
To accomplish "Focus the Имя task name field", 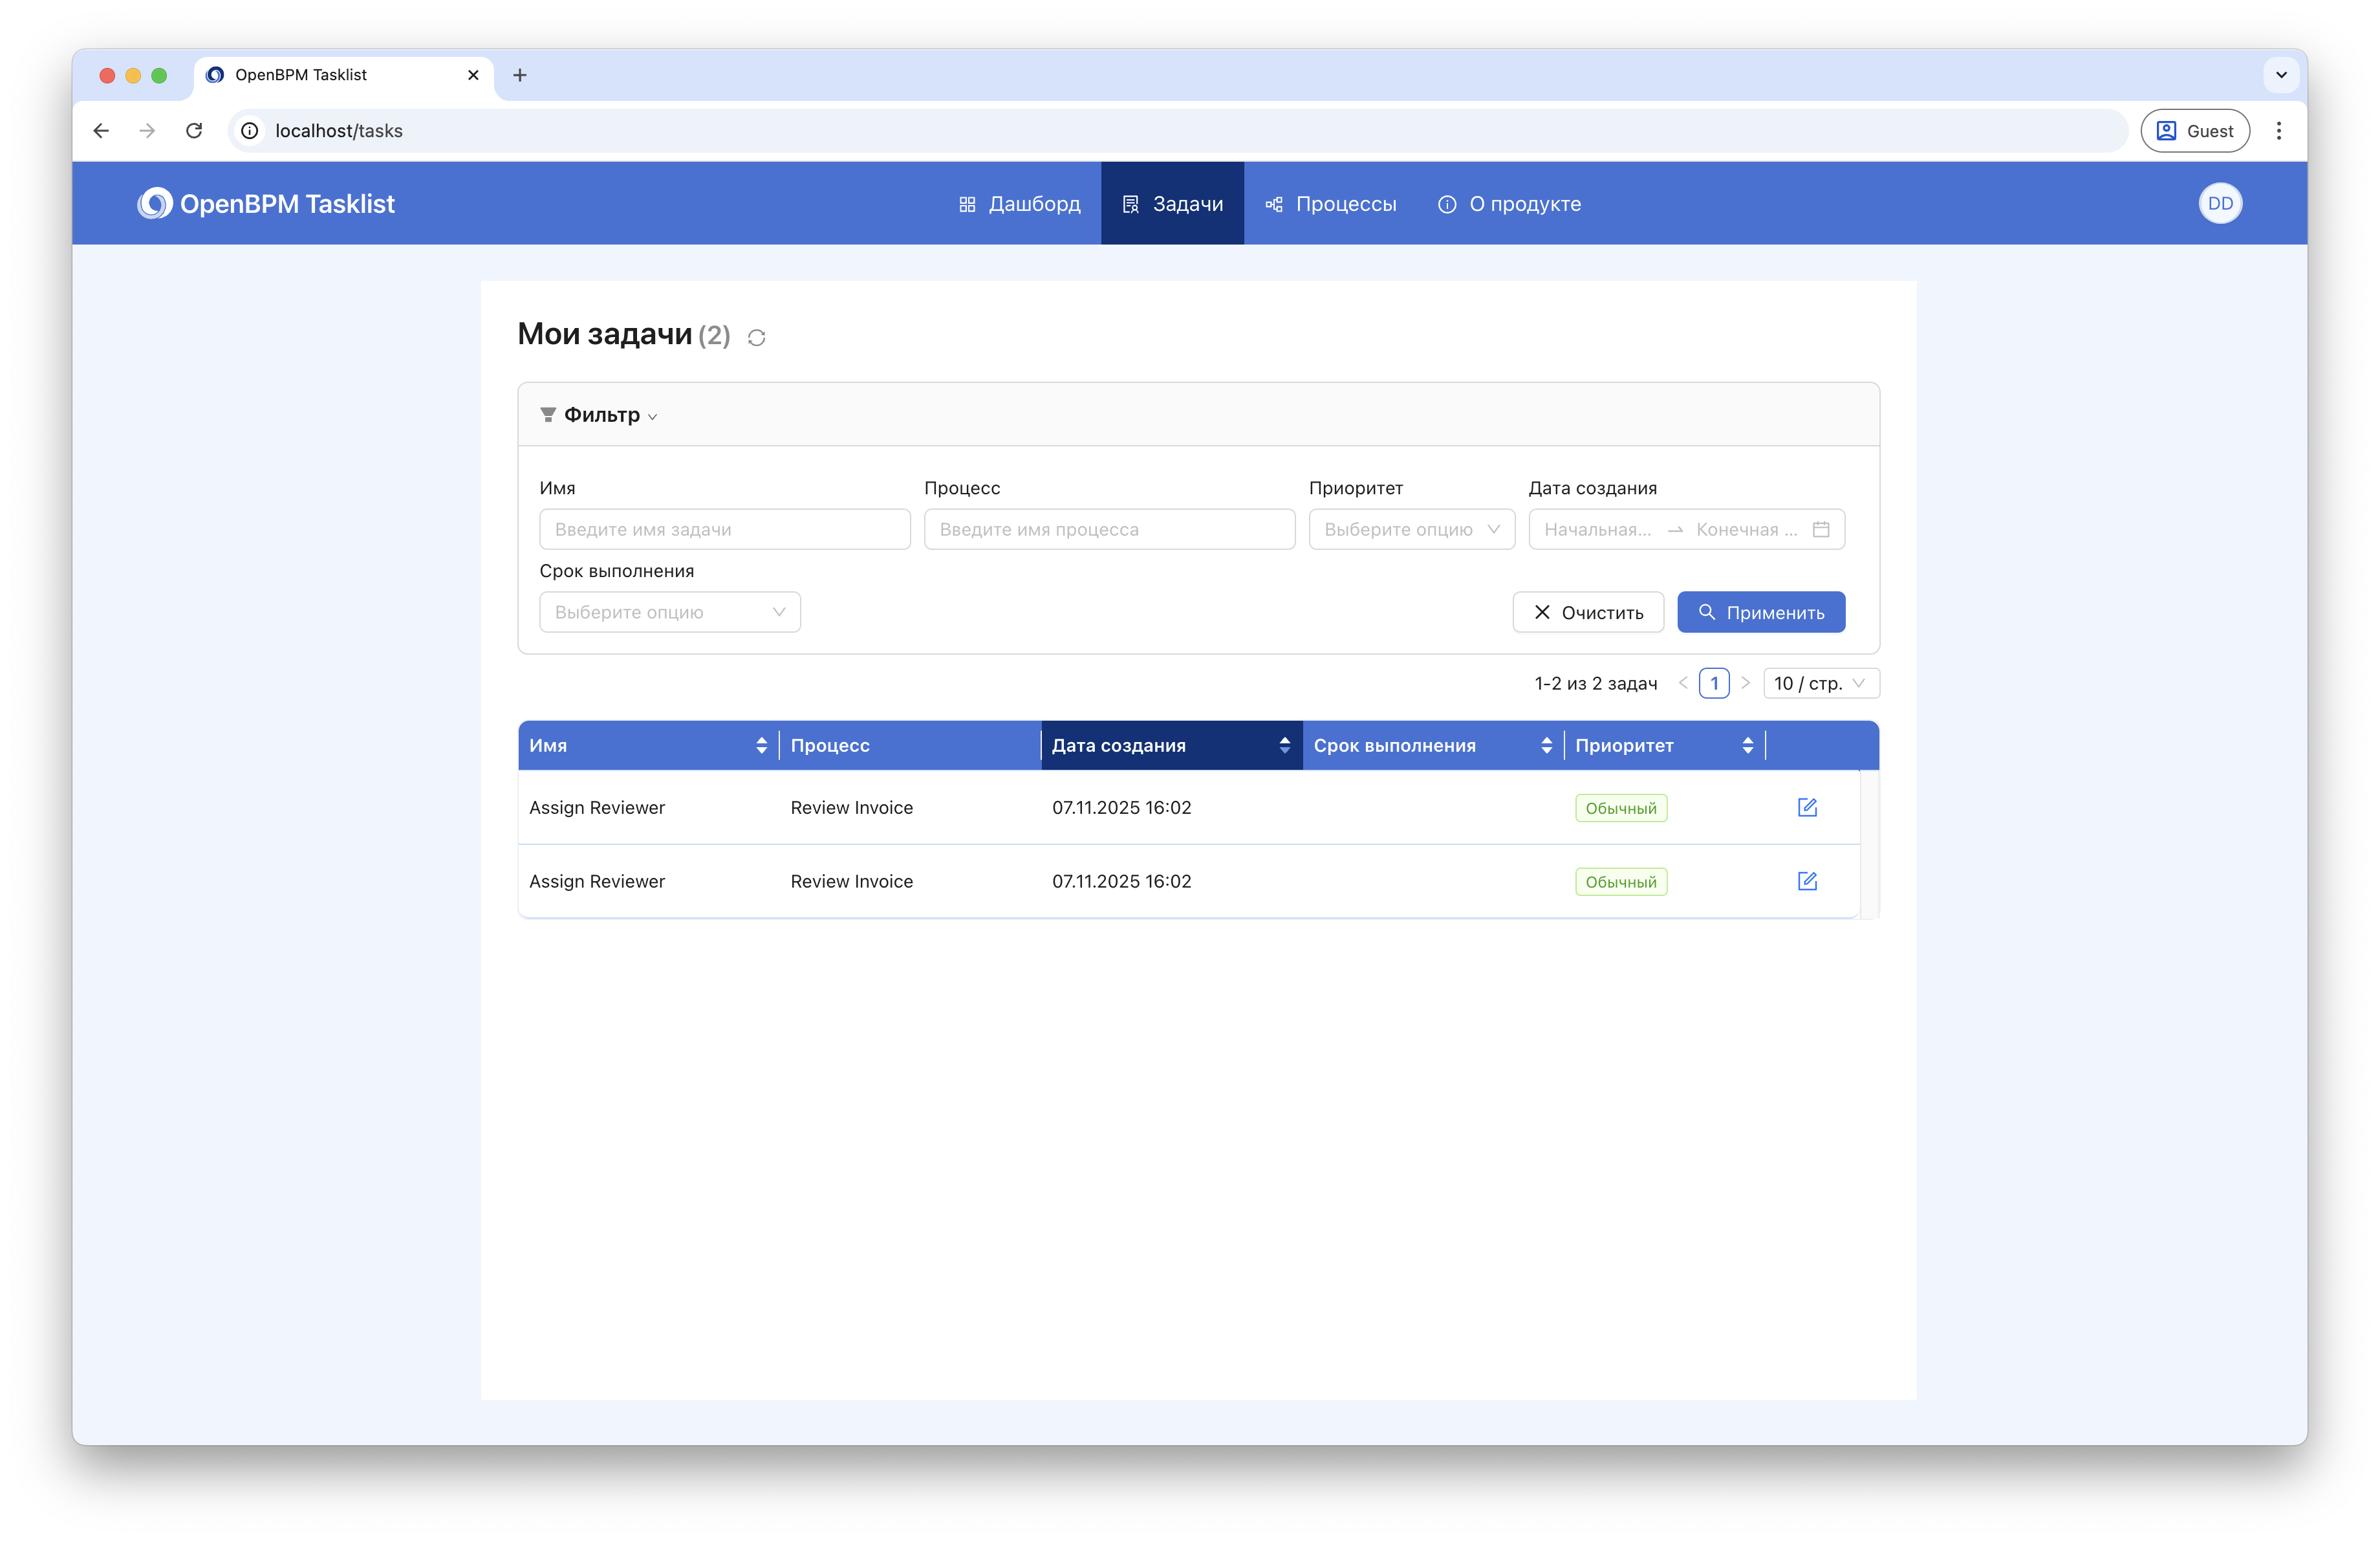I will pyautogui.click(x=724, y=530).
